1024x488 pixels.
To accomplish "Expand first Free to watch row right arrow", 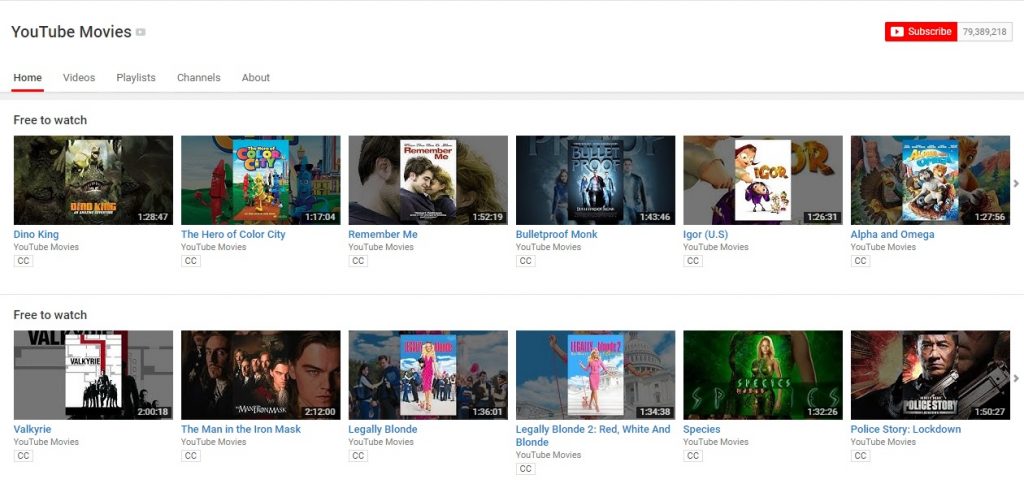I will coord(1016,183).
